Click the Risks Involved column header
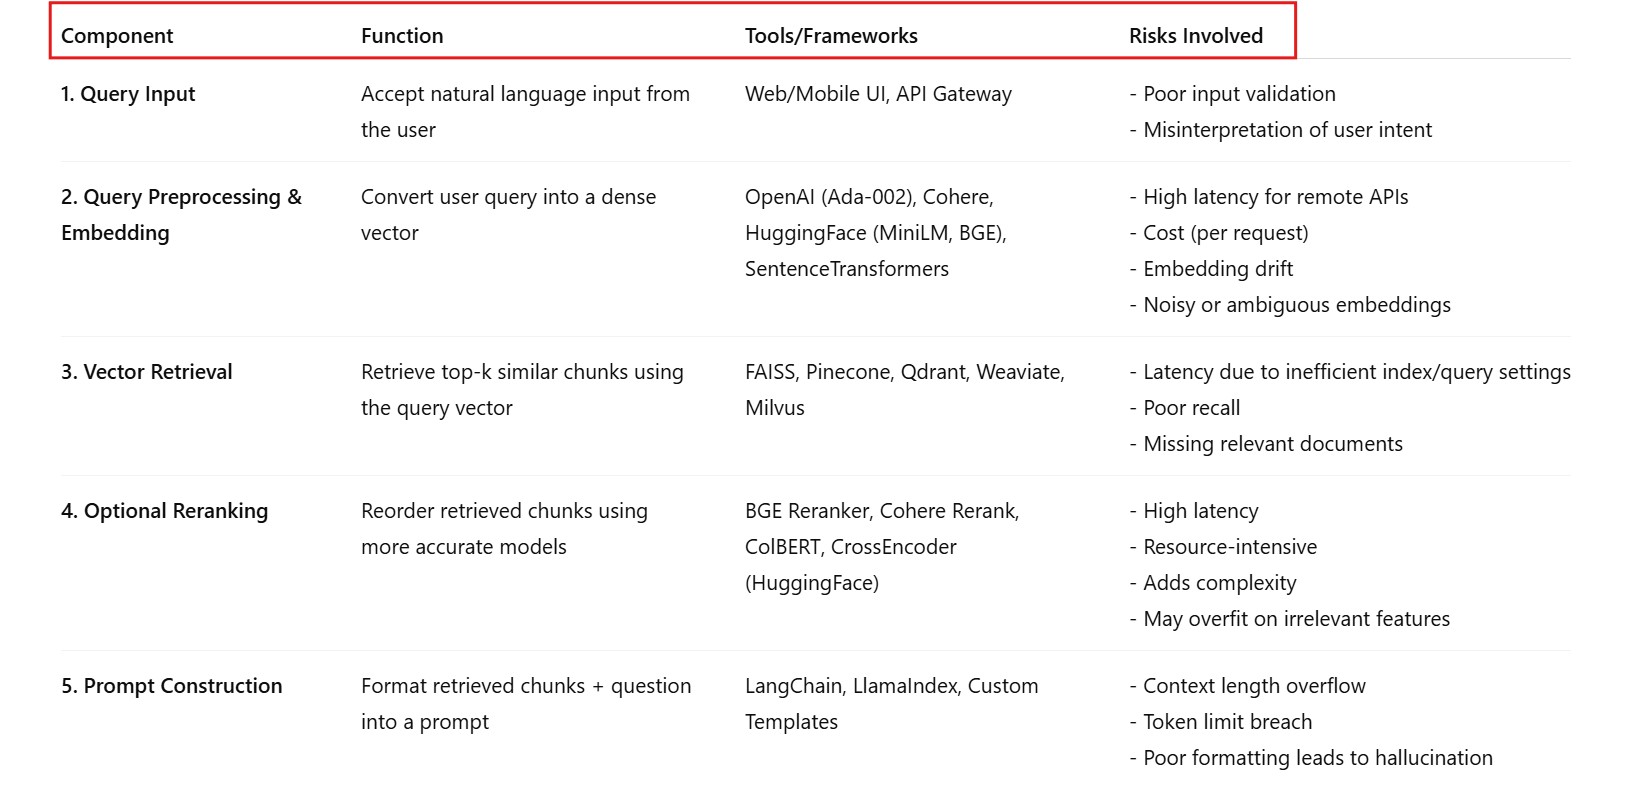 click(1196, 36)
